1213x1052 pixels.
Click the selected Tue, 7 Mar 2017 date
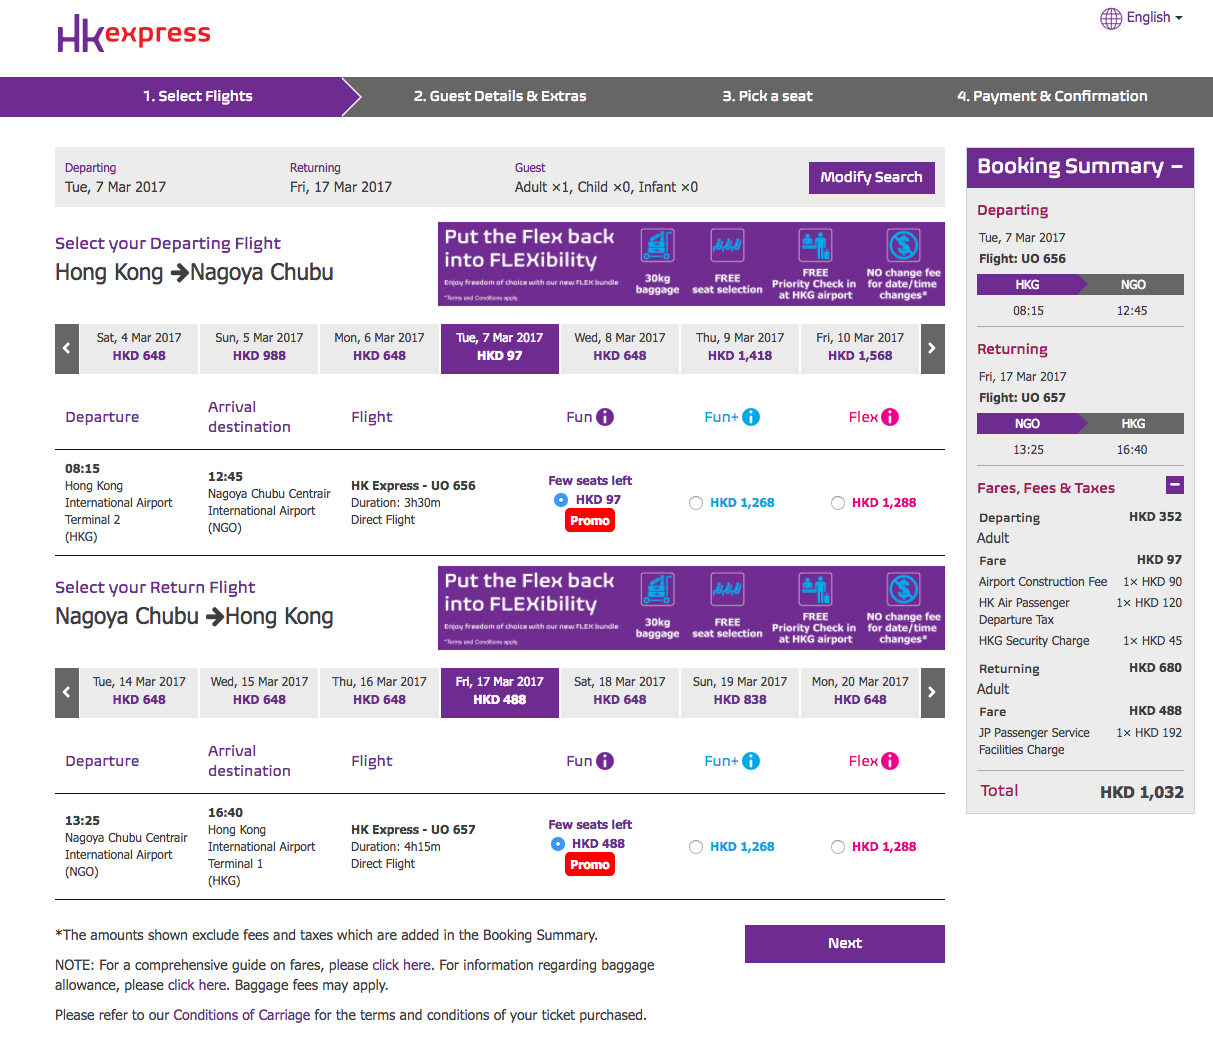tap(500, 348)
